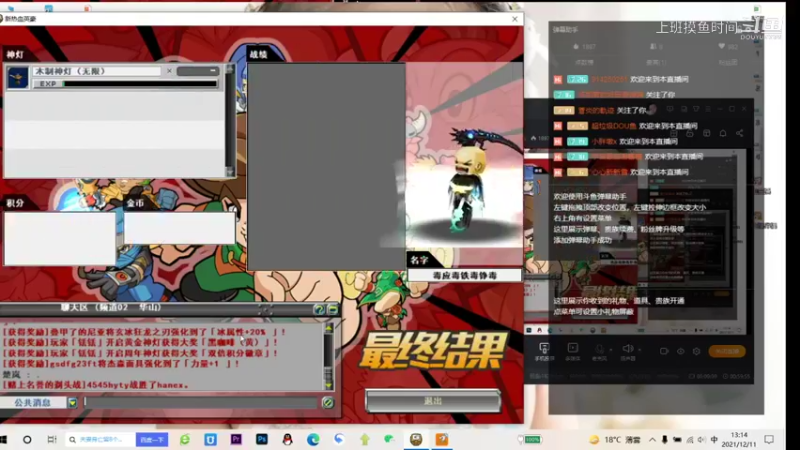
Task: Open the 公共消息 channel dropdown arrow
Action: (x=72, y=403)
